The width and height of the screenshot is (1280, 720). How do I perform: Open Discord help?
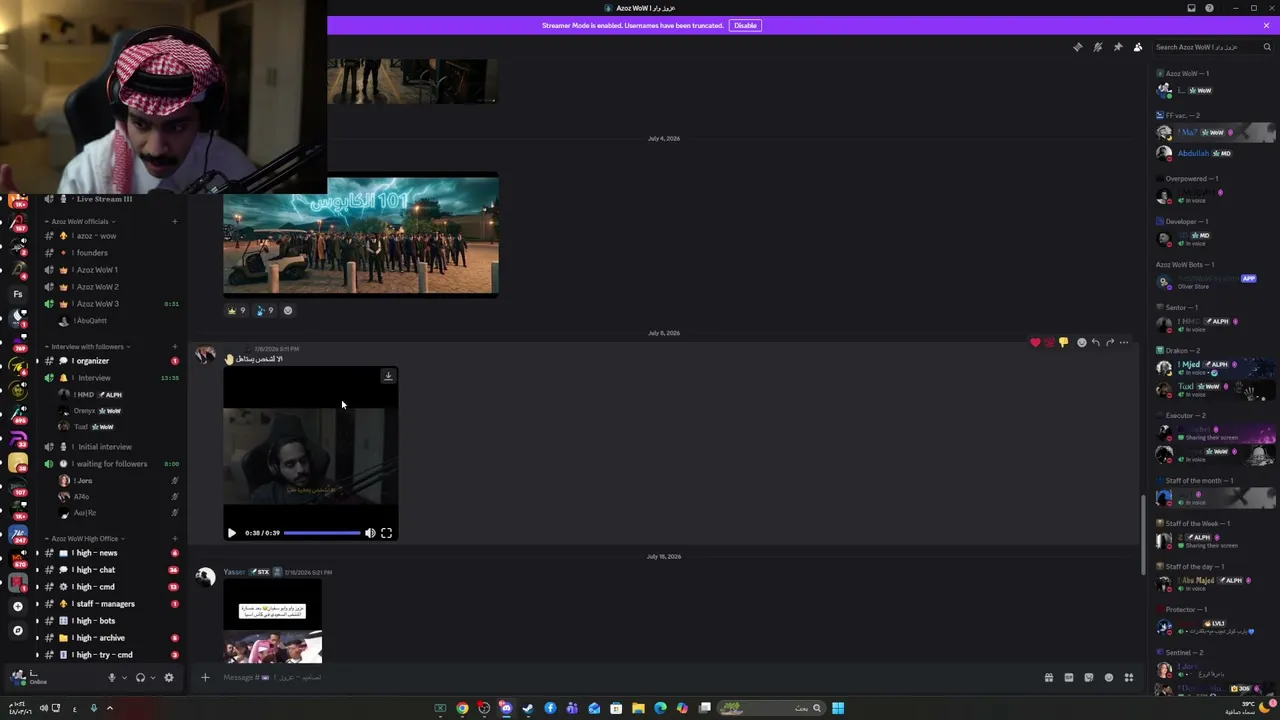[x=1209, y=8]
